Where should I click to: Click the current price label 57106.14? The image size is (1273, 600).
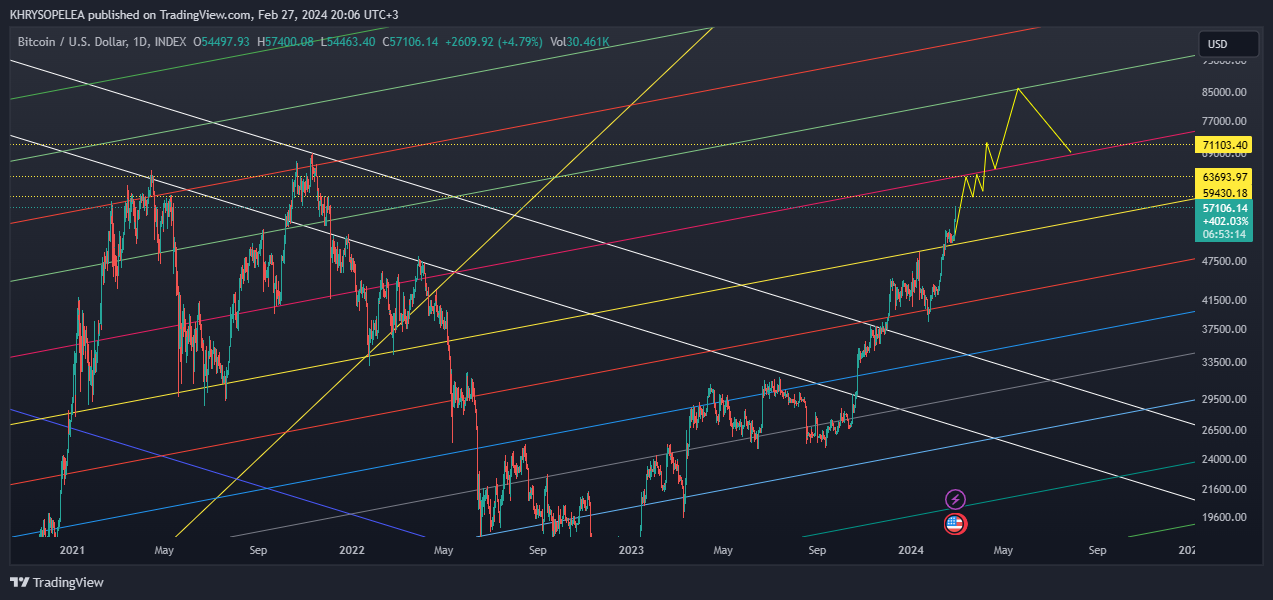pos(1225,208)
